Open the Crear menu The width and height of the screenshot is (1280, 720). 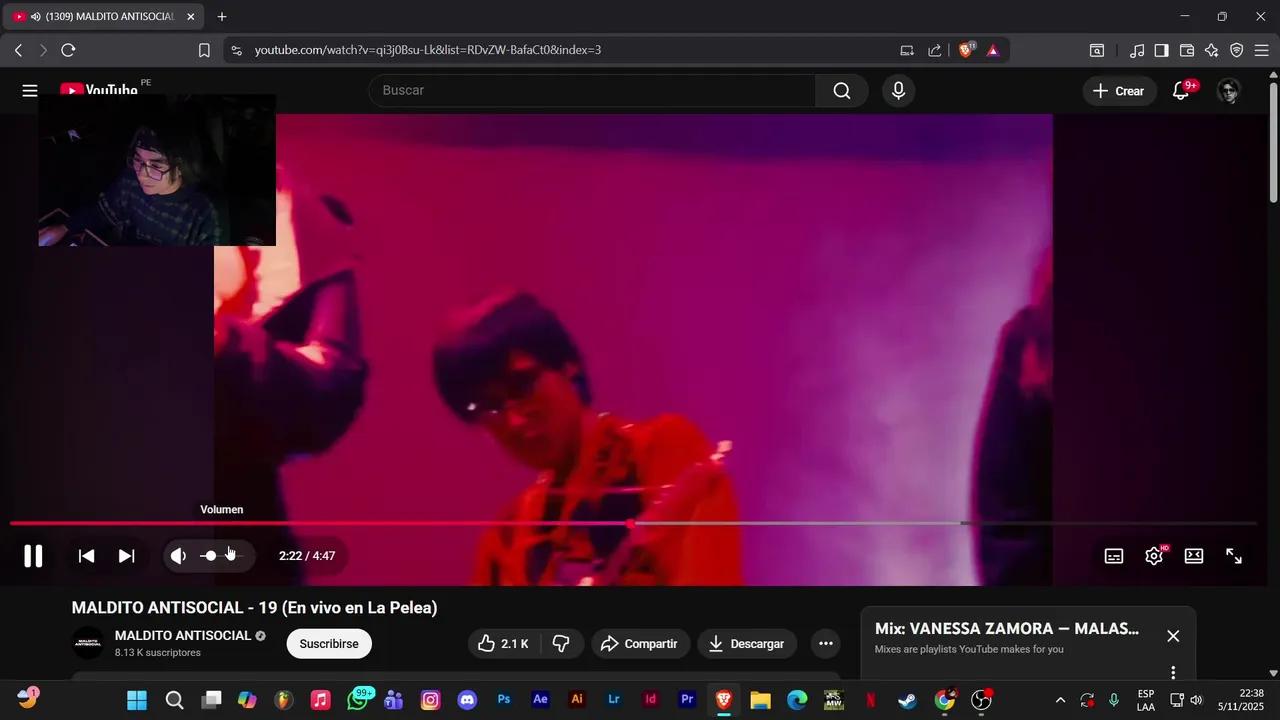pyautogui.click(x=1118, y=91)
